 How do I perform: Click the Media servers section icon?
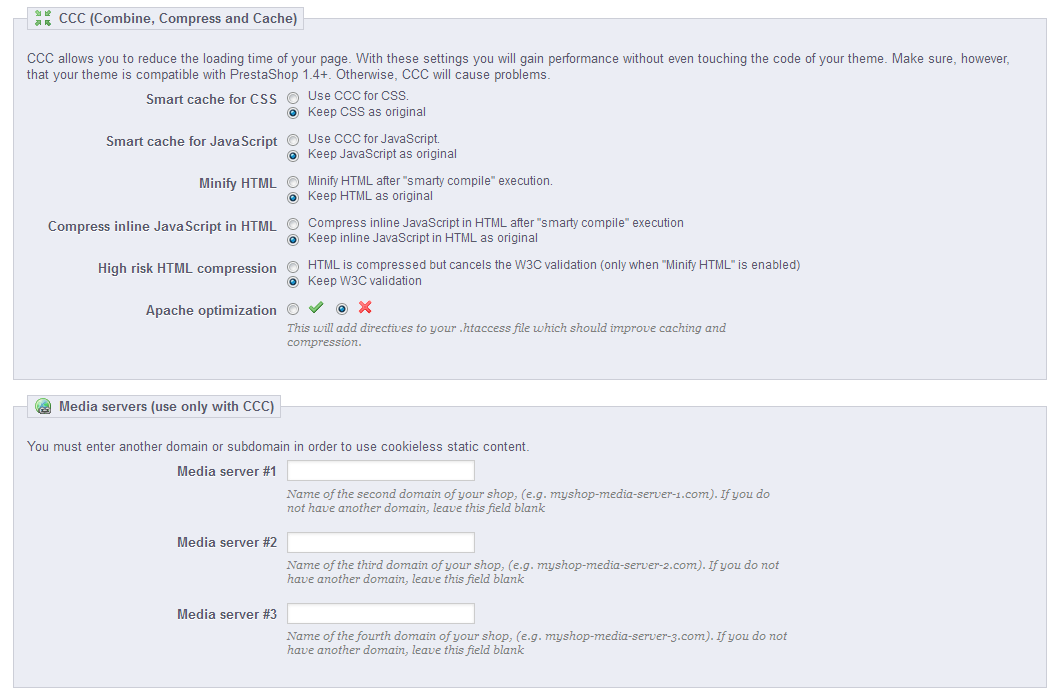43,406
